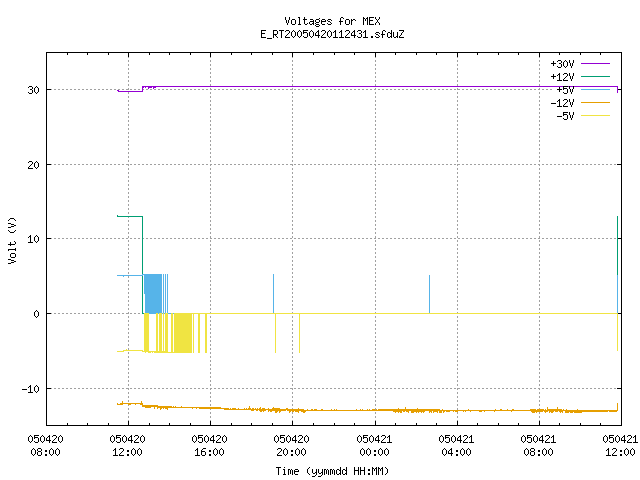The image size is (640, 480).
Task: Click the orange -12V legend line sample
Action: point(595,102)
